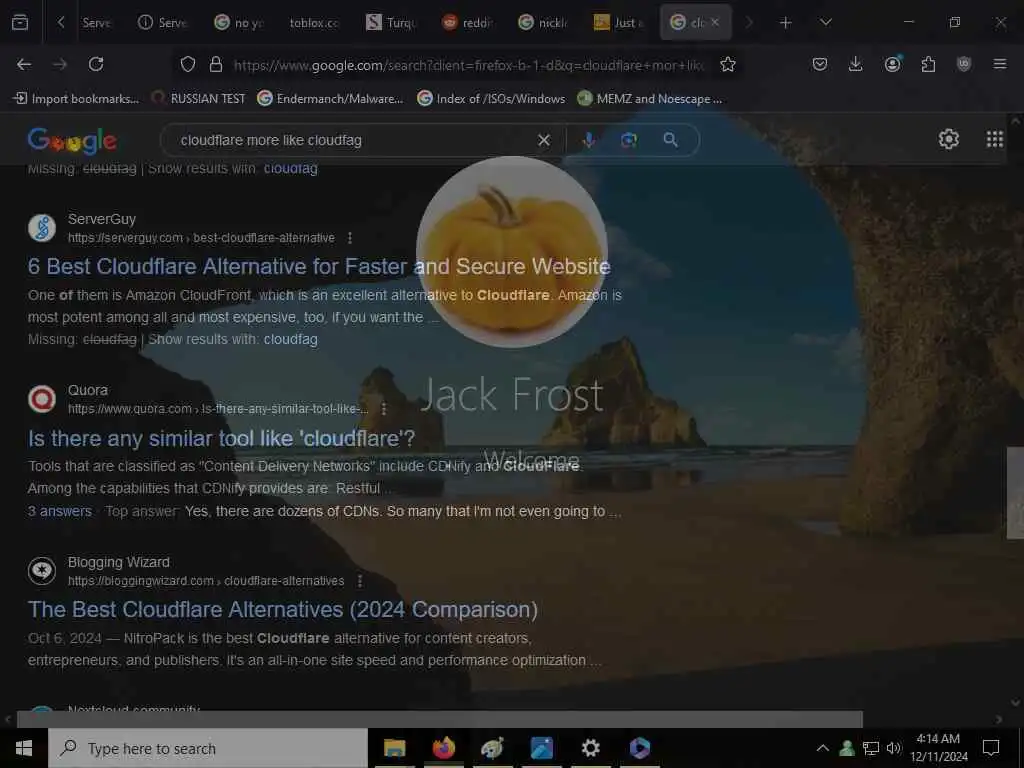Screen dimensions: 1024x768
Task: Open Endermanch/Malware bookmark
Action: 330,99
